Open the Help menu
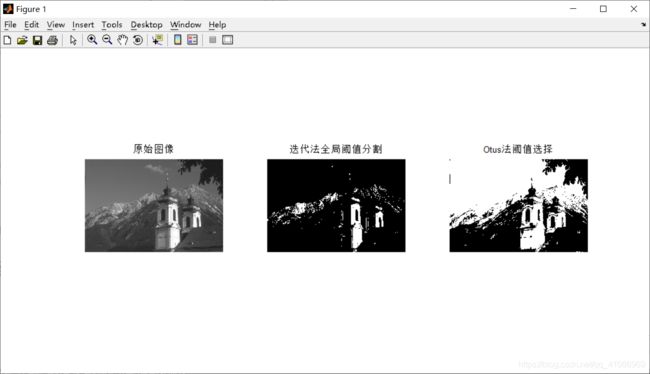The width and height of the screenshot is (650, 374). (x=217, y=25)
